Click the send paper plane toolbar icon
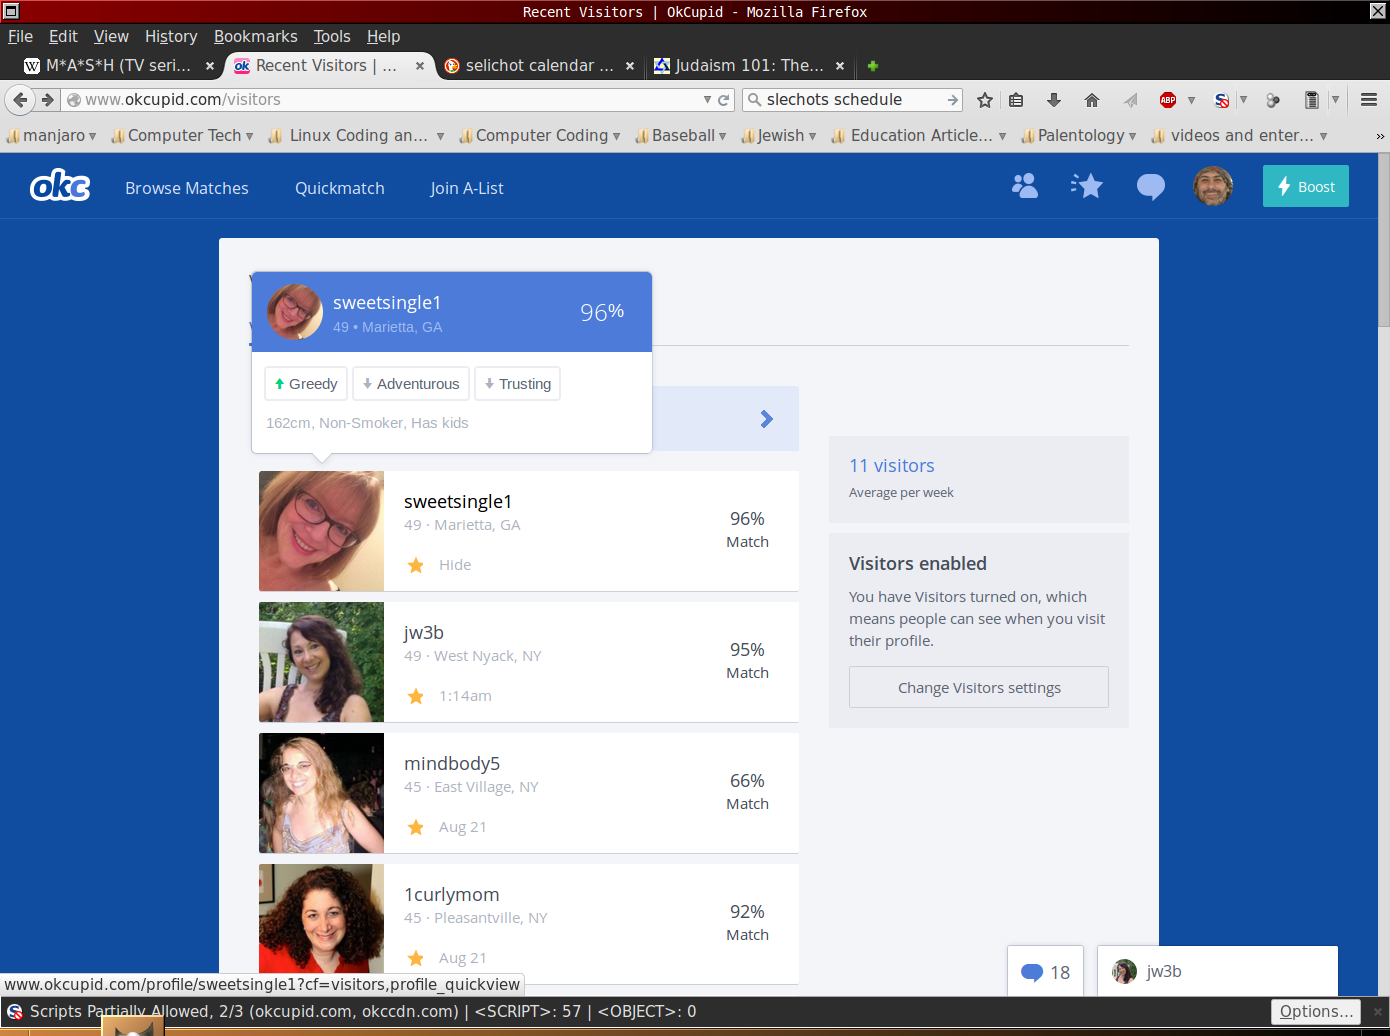1390x1036 pixels. click(1130, 100)
